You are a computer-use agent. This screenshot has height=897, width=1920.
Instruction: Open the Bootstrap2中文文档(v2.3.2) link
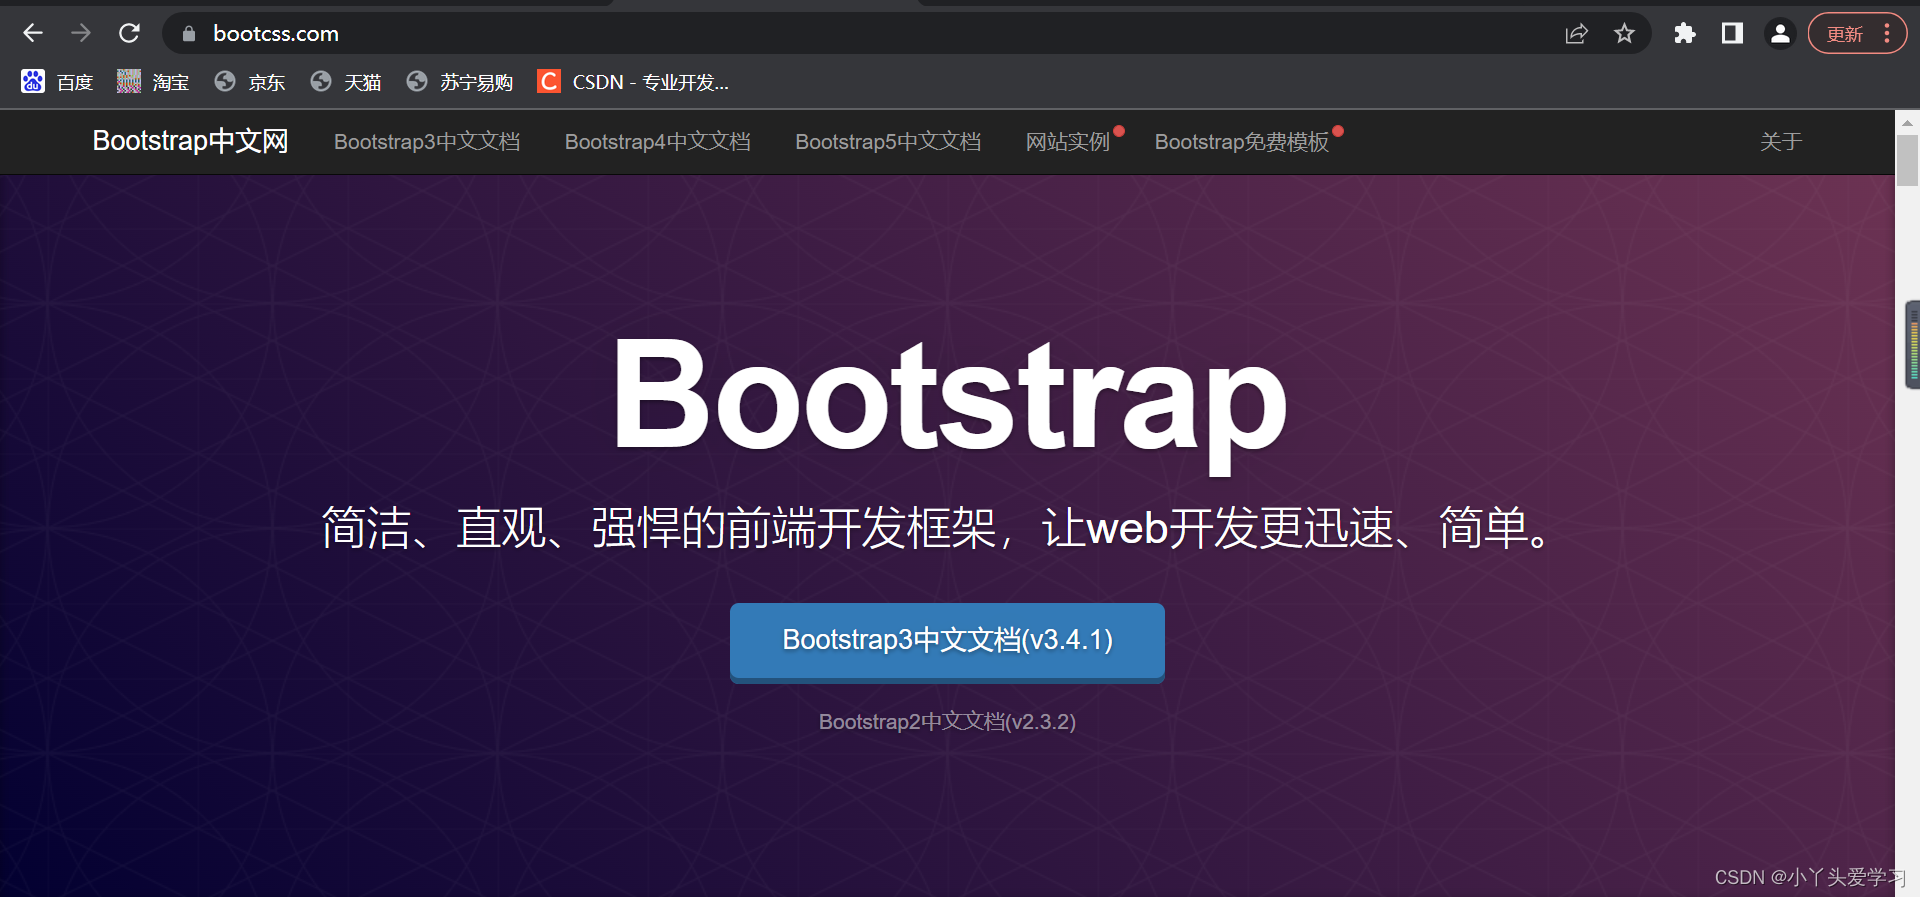[947, 722]
